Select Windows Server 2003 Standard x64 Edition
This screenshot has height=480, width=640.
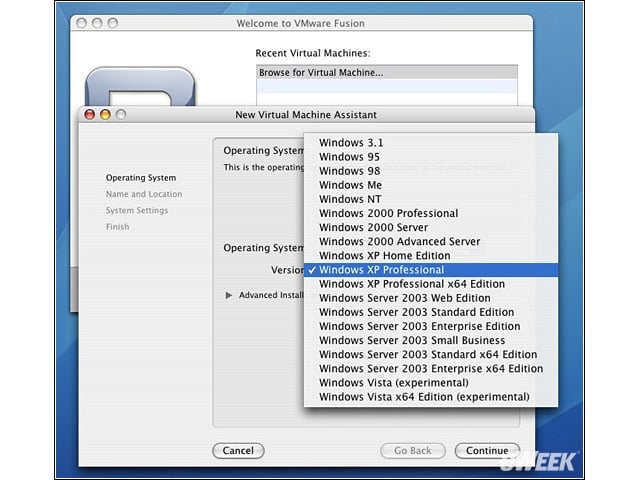click(431, 354)
